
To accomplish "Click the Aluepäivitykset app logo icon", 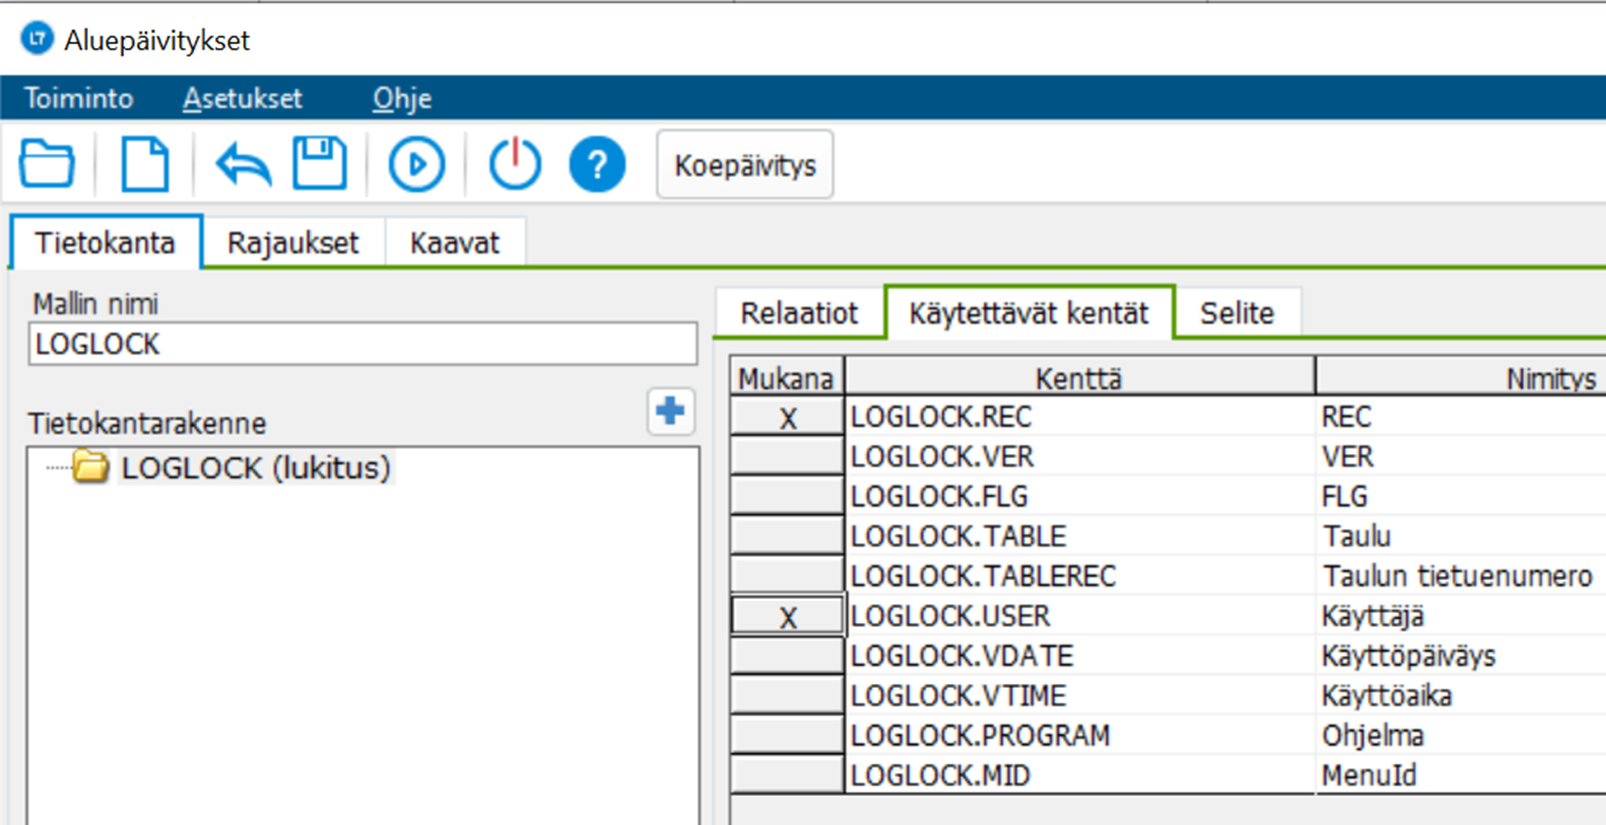I will (x=37, y=39).
